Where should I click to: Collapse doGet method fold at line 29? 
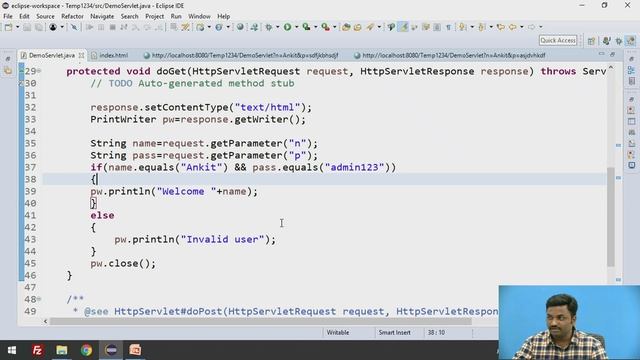(39, 71)
